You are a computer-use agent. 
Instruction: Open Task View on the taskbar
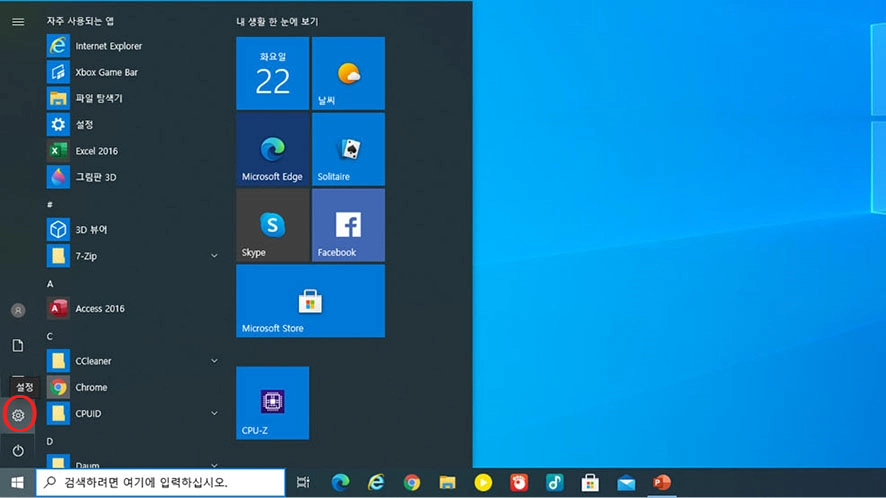(x=303, y=483)
